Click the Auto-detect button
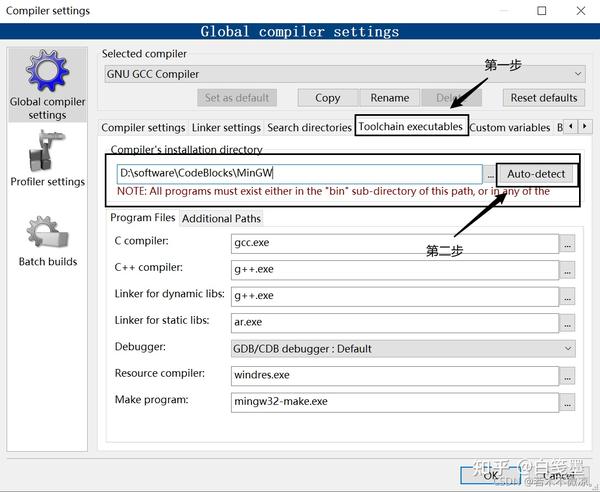Screen dimensions: 600x492 point(536,174)
